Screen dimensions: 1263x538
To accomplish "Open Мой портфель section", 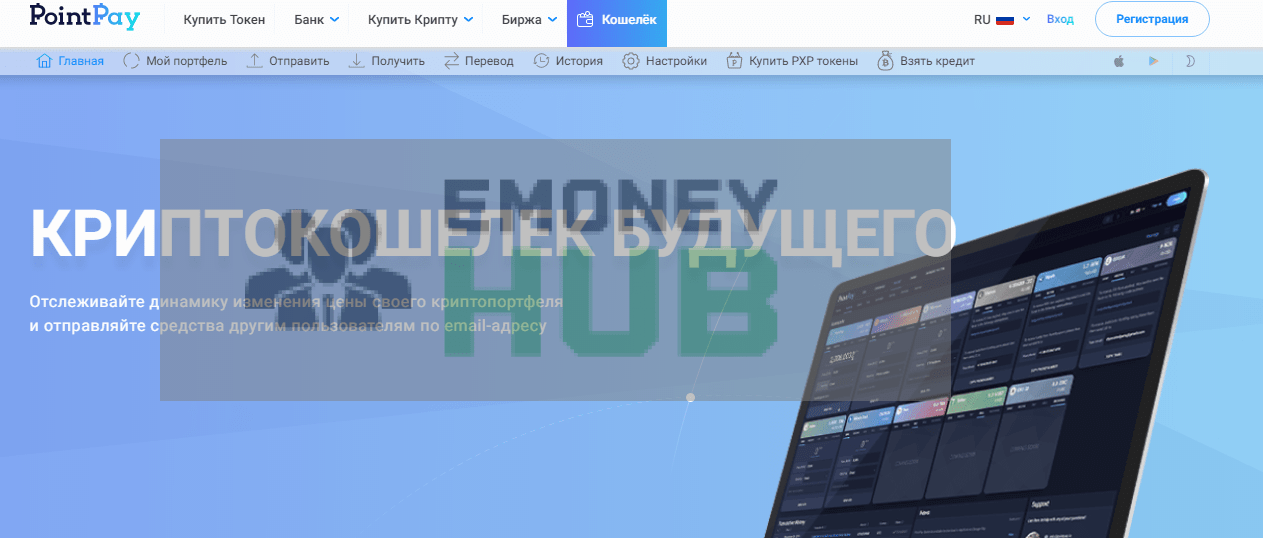I will (175, 61).
